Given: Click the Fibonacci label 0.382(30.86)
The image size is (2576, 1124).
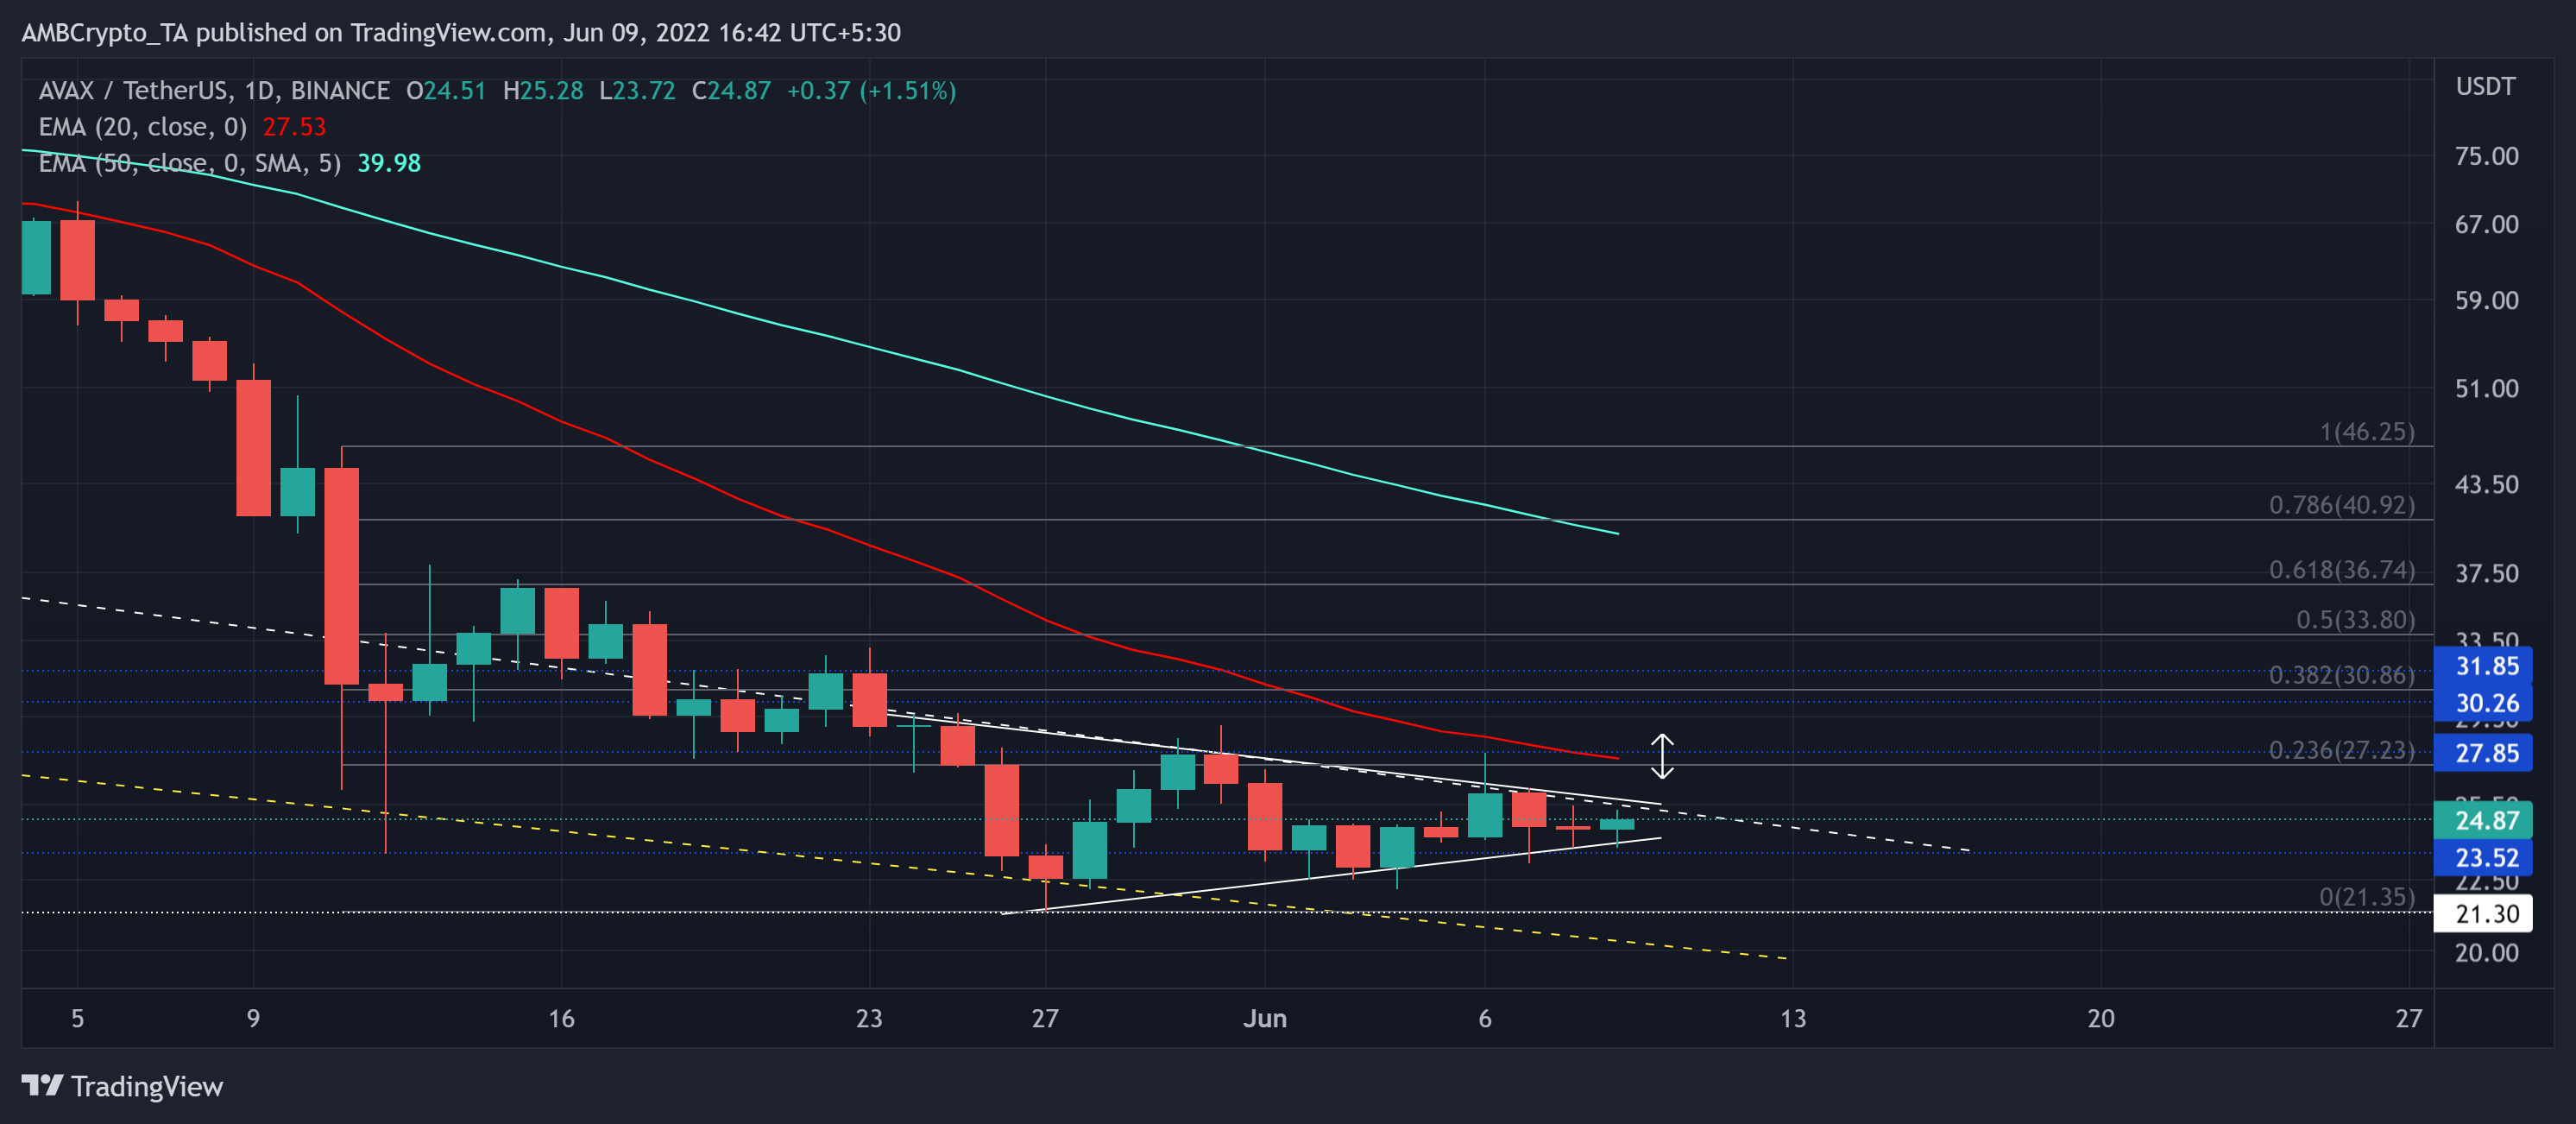Looking at the screenshot, I should (x=2342, y=675).
